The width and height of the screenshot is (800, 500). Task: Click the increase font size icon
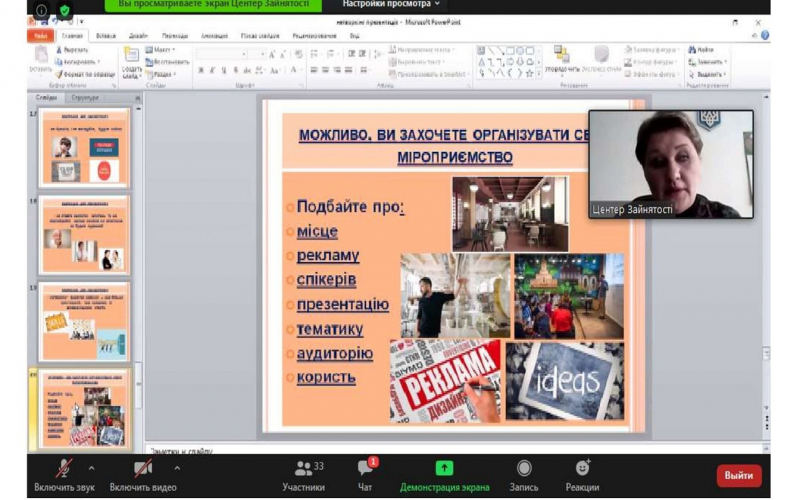(x=272, y=54)
